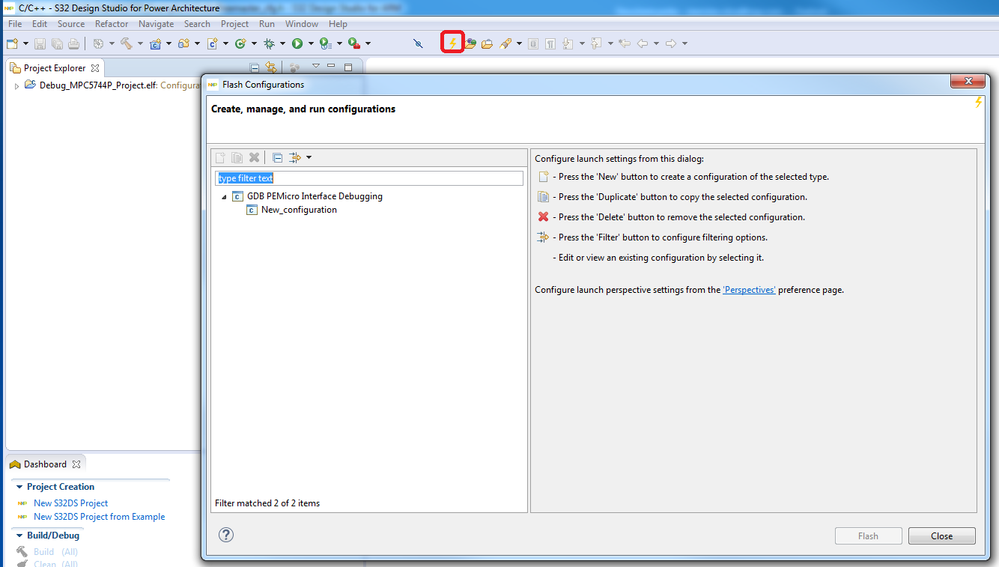Select GDB PEMicro Interface Debugging item
Screen dimensions: 999x567
315,196
